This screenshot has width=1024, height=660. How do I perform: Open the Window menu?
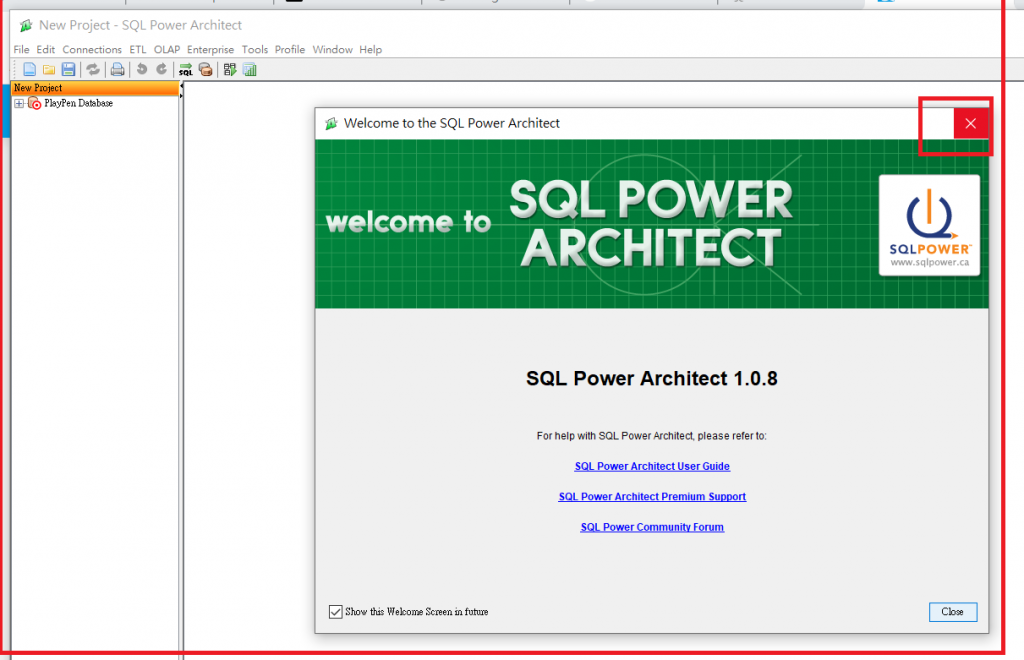pyautogui.click(x=332, y=50)
